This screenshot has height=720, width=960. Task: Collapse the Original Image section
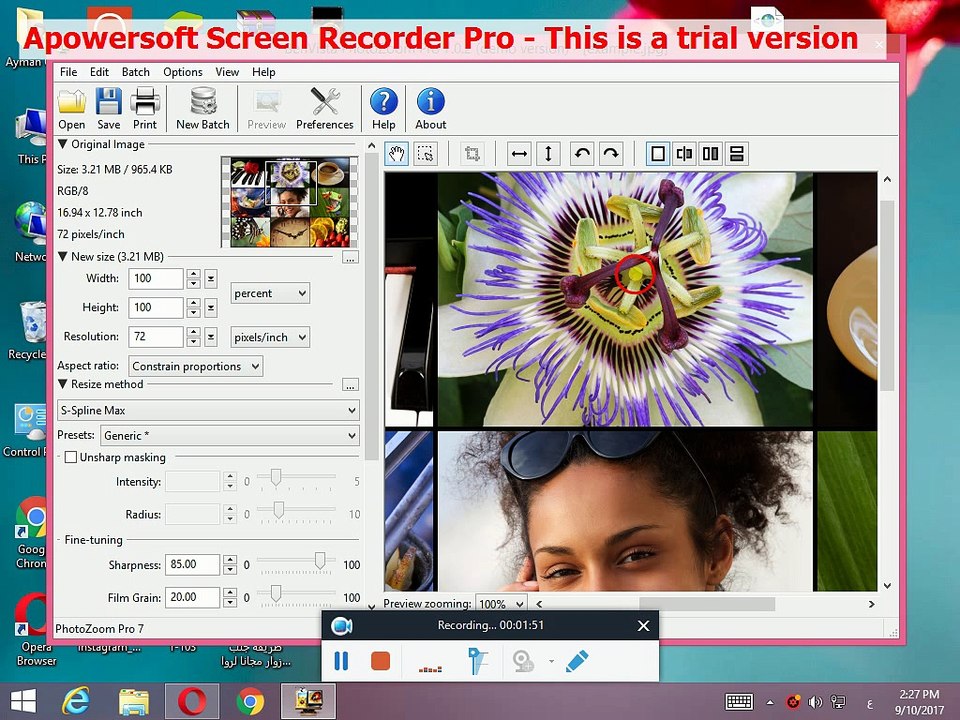click(62, 144)
